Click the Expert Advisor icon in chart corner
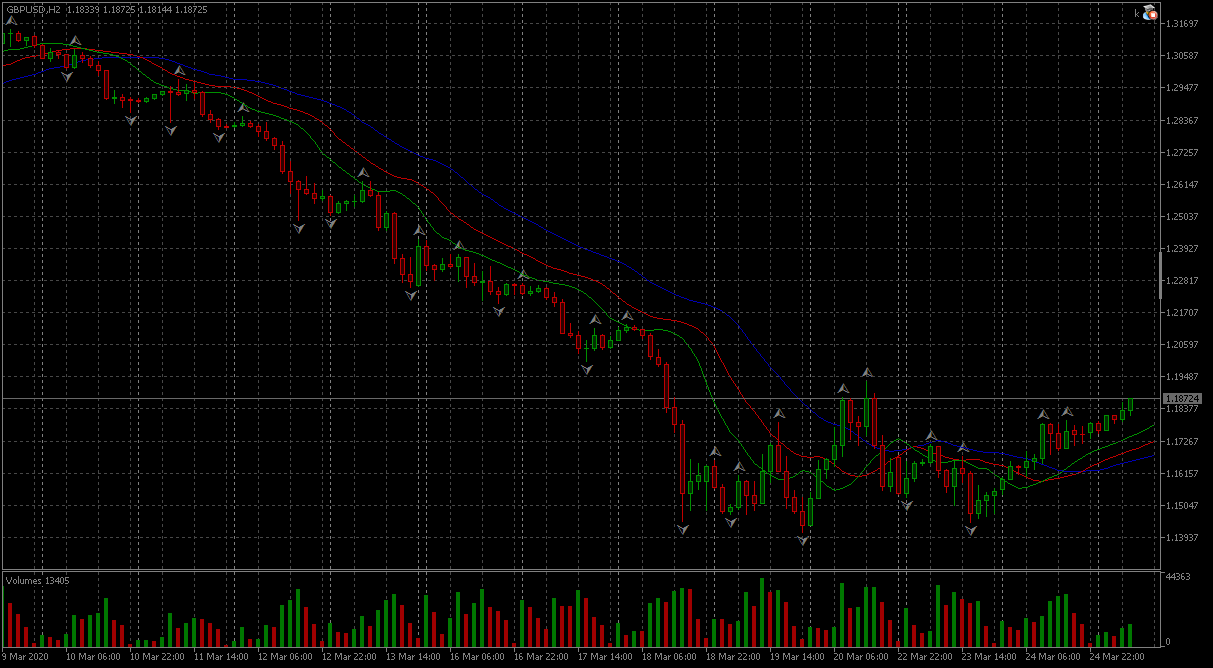Image resolution: width=1213 pixels, height=668 pixels. [1149, 13]
